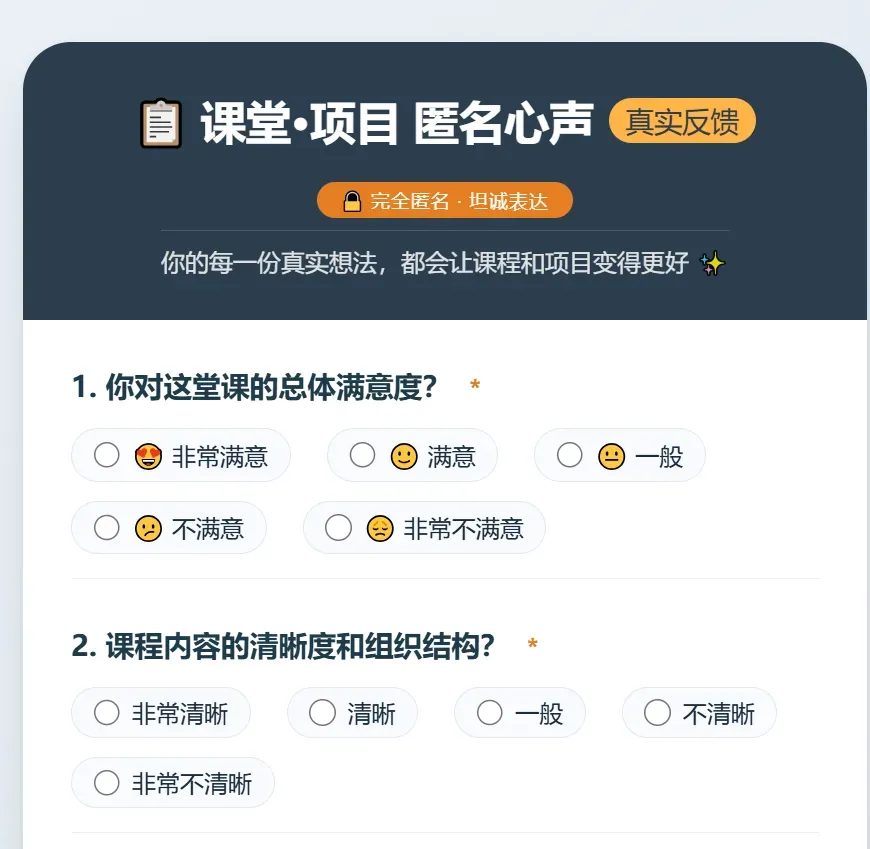The image size is (870, 849).
Task: Click the smiling emoji next to 满意
Action: click(x=404, y=457)
